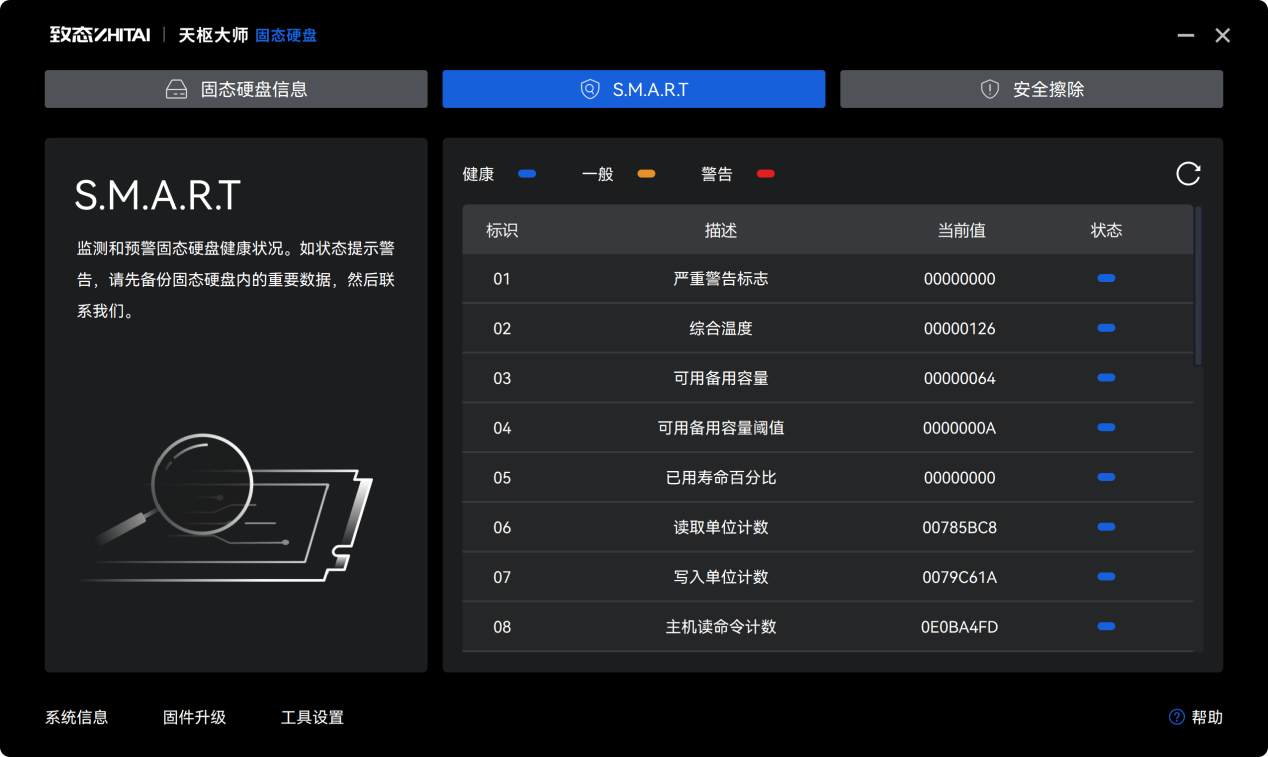Click the ZHITAI logo
Screen dimensions: 1268x757
(100, 35)
